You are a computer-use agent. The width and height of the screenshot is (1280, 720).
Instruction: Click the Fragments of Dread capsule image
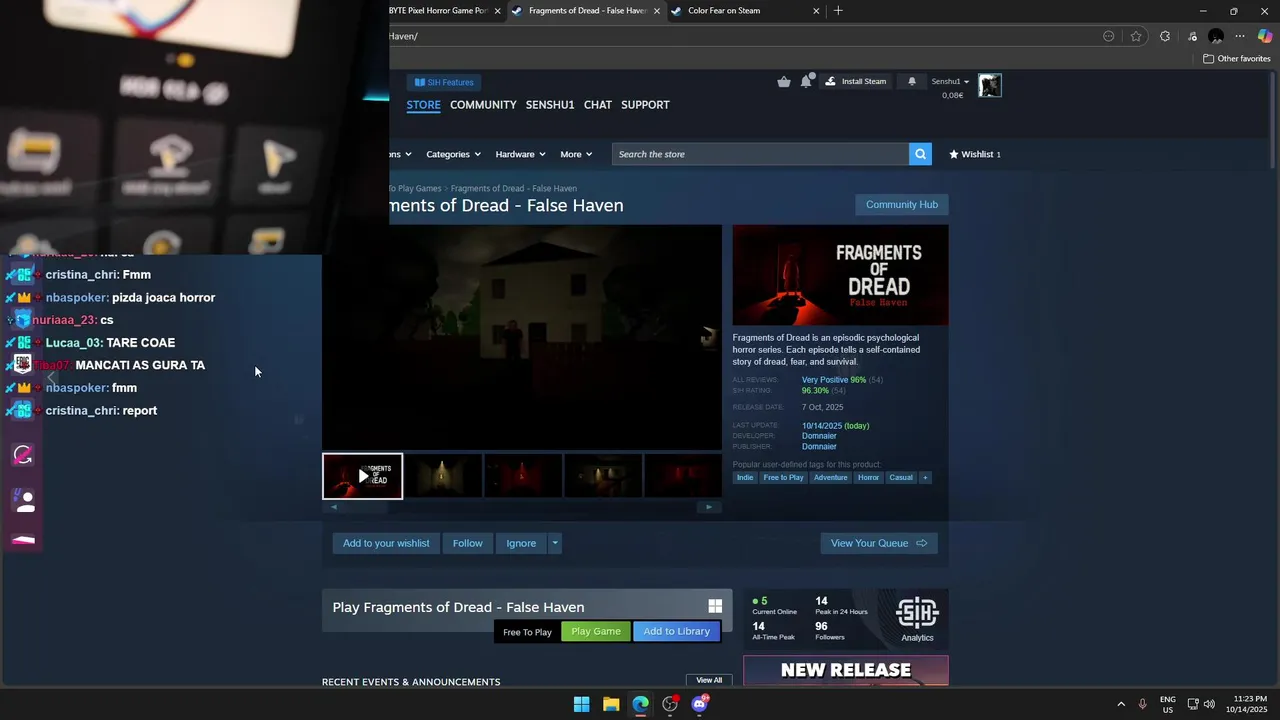point(840,275)
